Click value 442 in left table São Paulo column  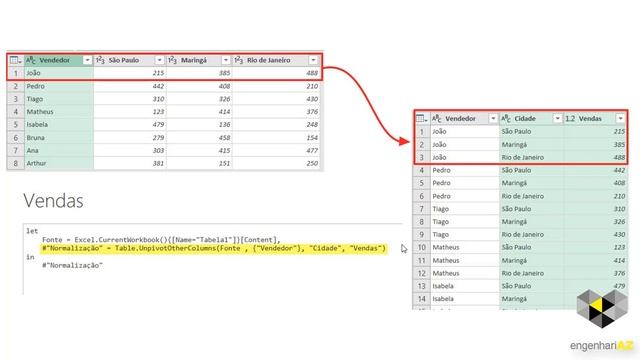(130, 86)
